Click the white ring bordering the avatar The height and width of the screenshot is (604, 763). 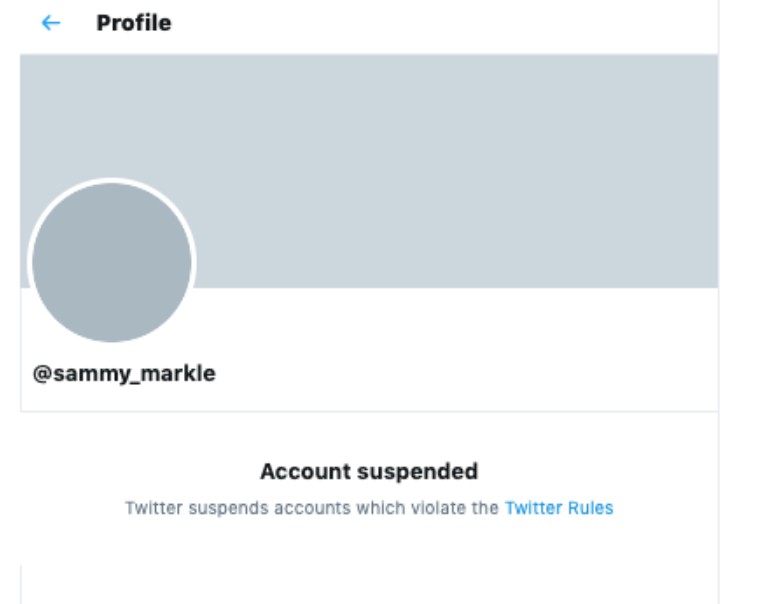(111, 181)
